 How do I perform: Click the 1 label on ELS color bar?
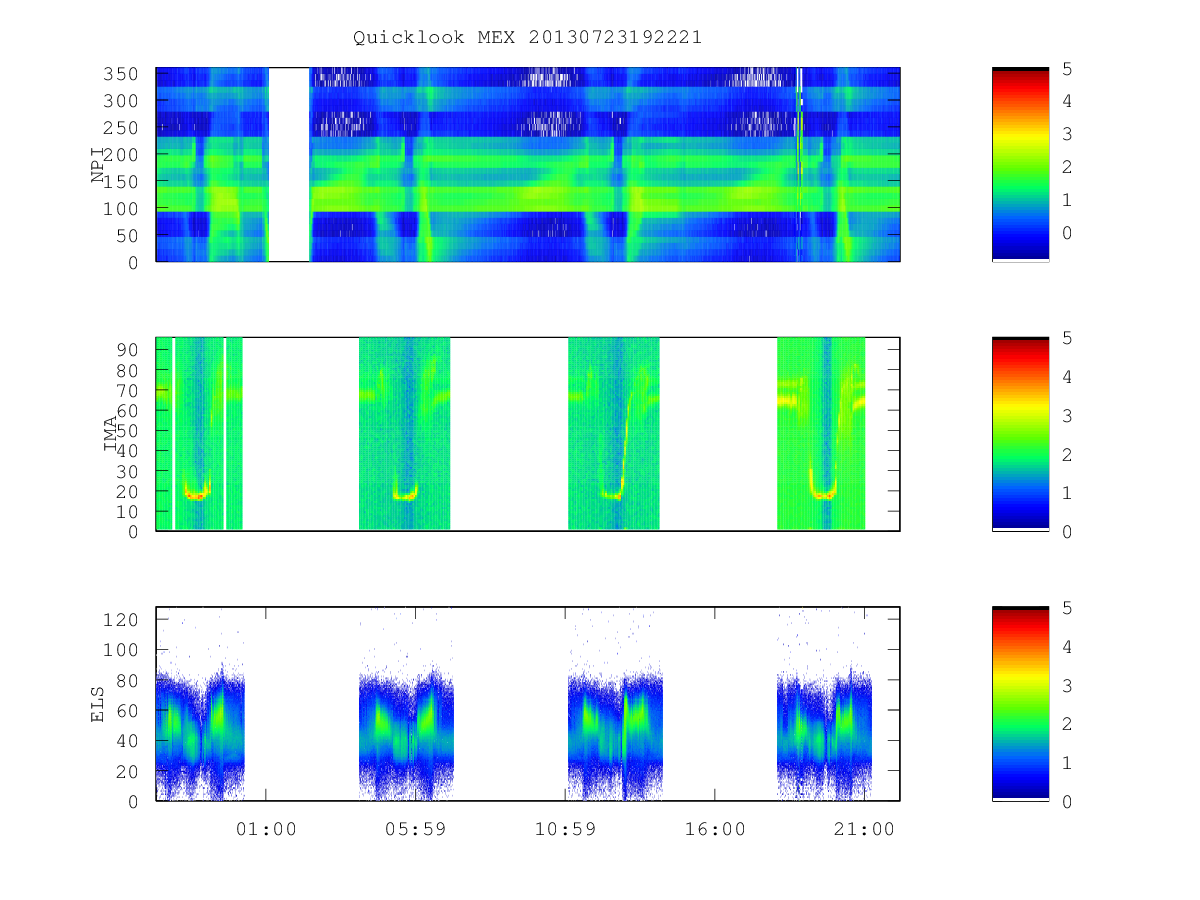[1067, 763]
